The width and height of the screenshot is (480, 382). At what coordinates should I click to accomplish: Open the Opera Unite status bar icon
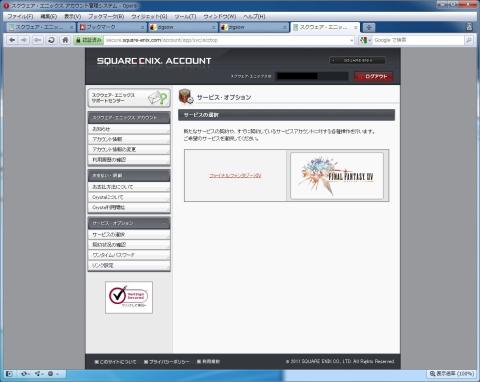click(38, 374)
